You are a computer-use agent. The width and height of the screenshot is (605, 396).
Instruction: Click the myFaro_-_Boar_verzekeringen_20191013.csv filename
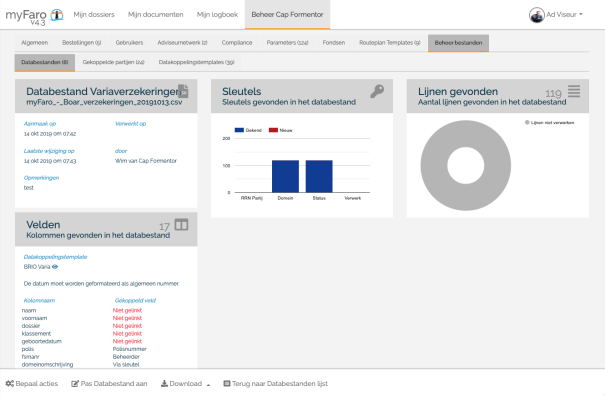(104, 102)
